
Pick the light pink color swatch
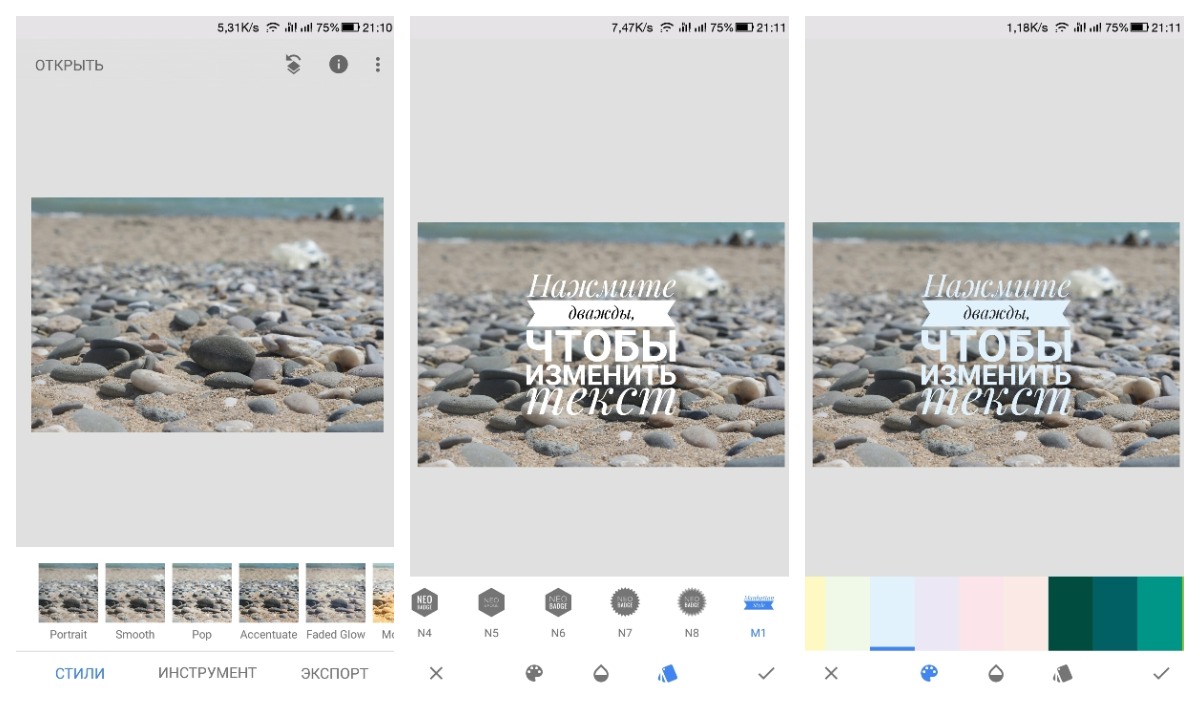(981, 613)
